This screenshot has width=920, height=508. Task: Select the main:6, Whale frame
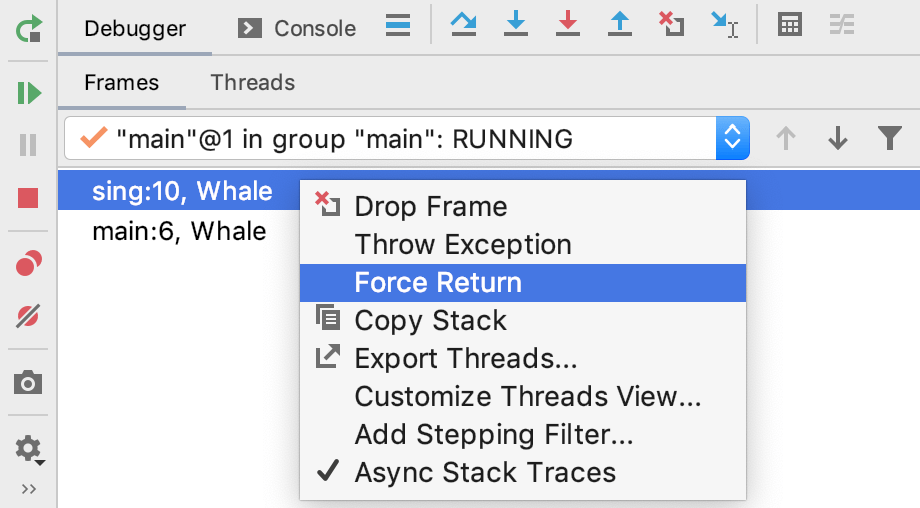coord(179,231)
